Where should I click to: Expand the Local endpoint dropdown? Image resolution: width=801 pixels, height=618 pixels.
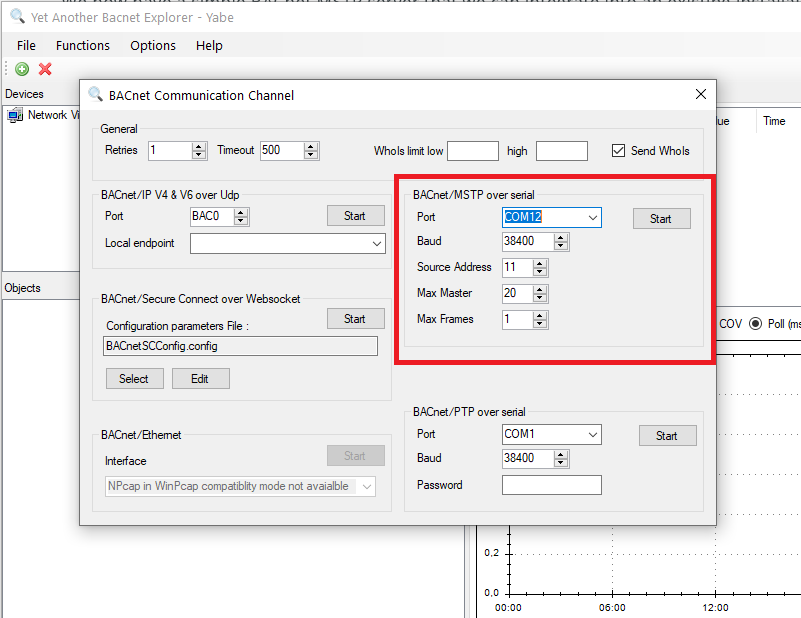(377, 244)
